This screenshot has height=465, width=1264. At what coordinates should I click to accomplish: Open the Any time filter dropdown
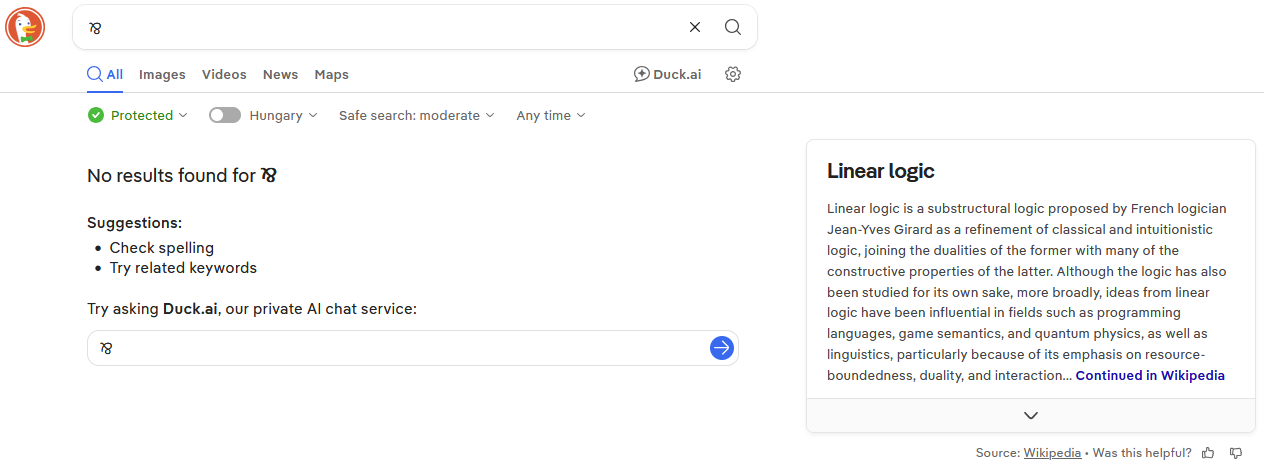(551, 115)
